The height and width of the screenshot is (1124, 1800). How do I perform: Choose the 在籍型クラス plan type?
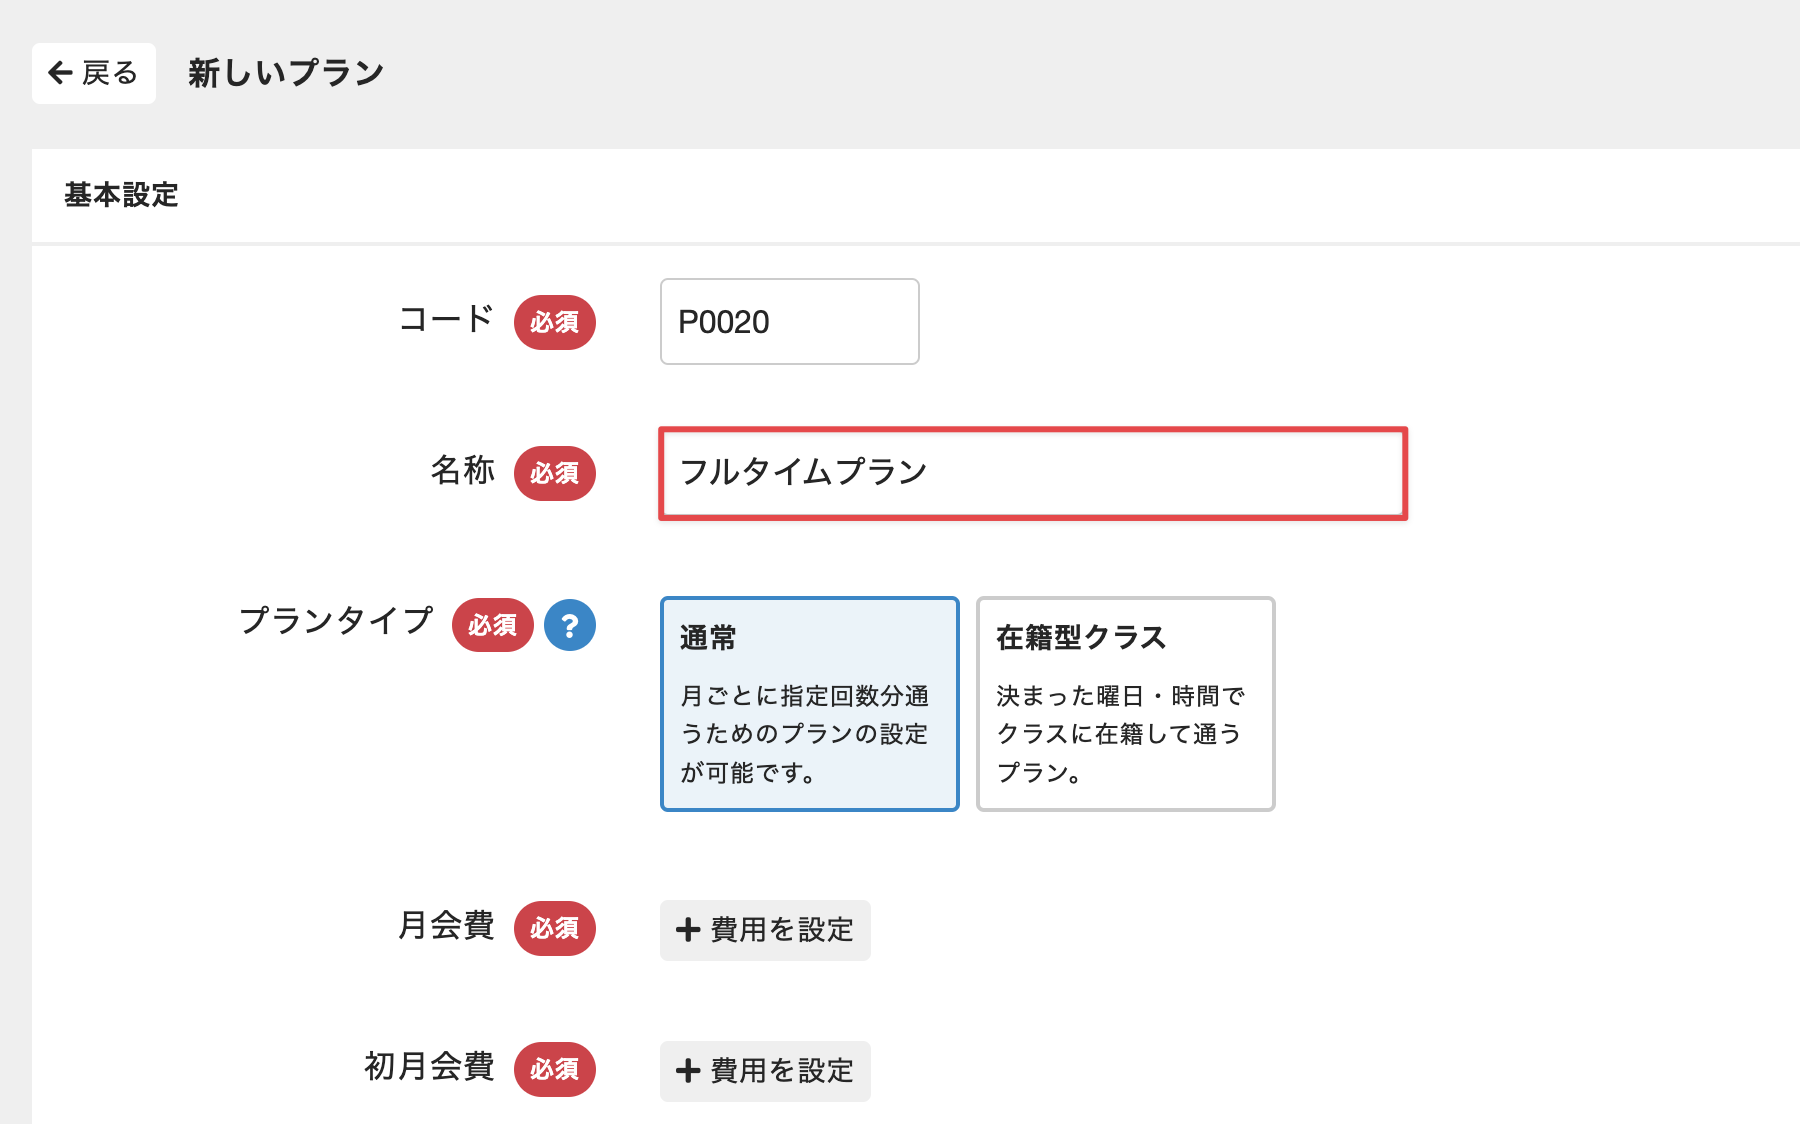coord(1125,704)
